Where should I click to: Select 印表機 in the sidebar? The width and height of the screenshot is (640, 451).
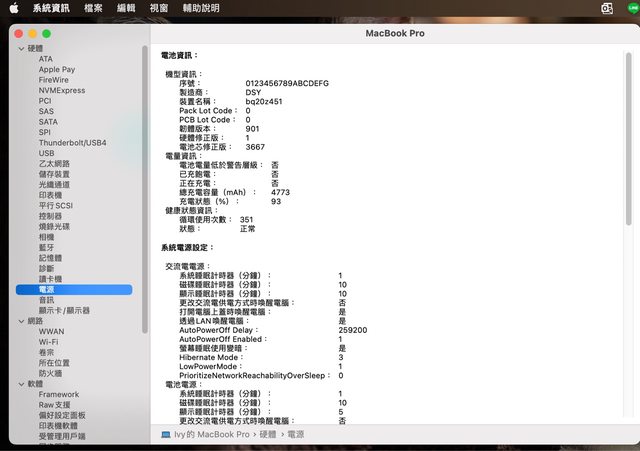click(x=50, y=195)
